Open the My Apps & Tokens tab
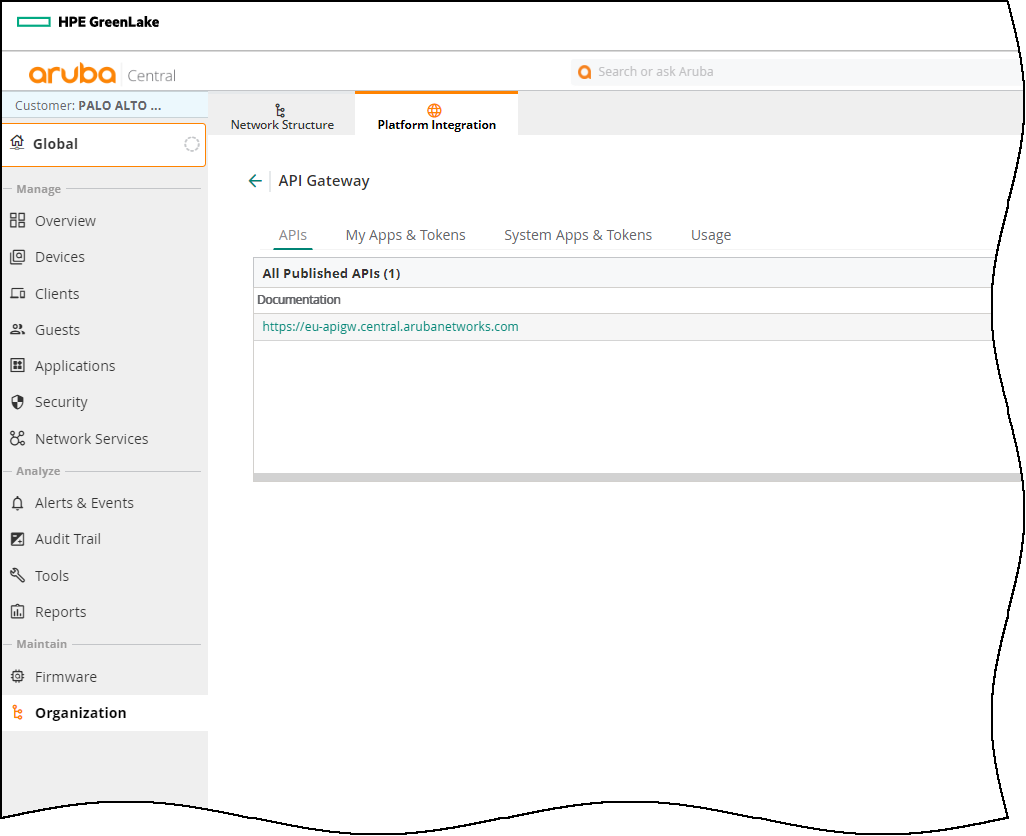Screen dimensions: 1026x836 pos(405,235)
